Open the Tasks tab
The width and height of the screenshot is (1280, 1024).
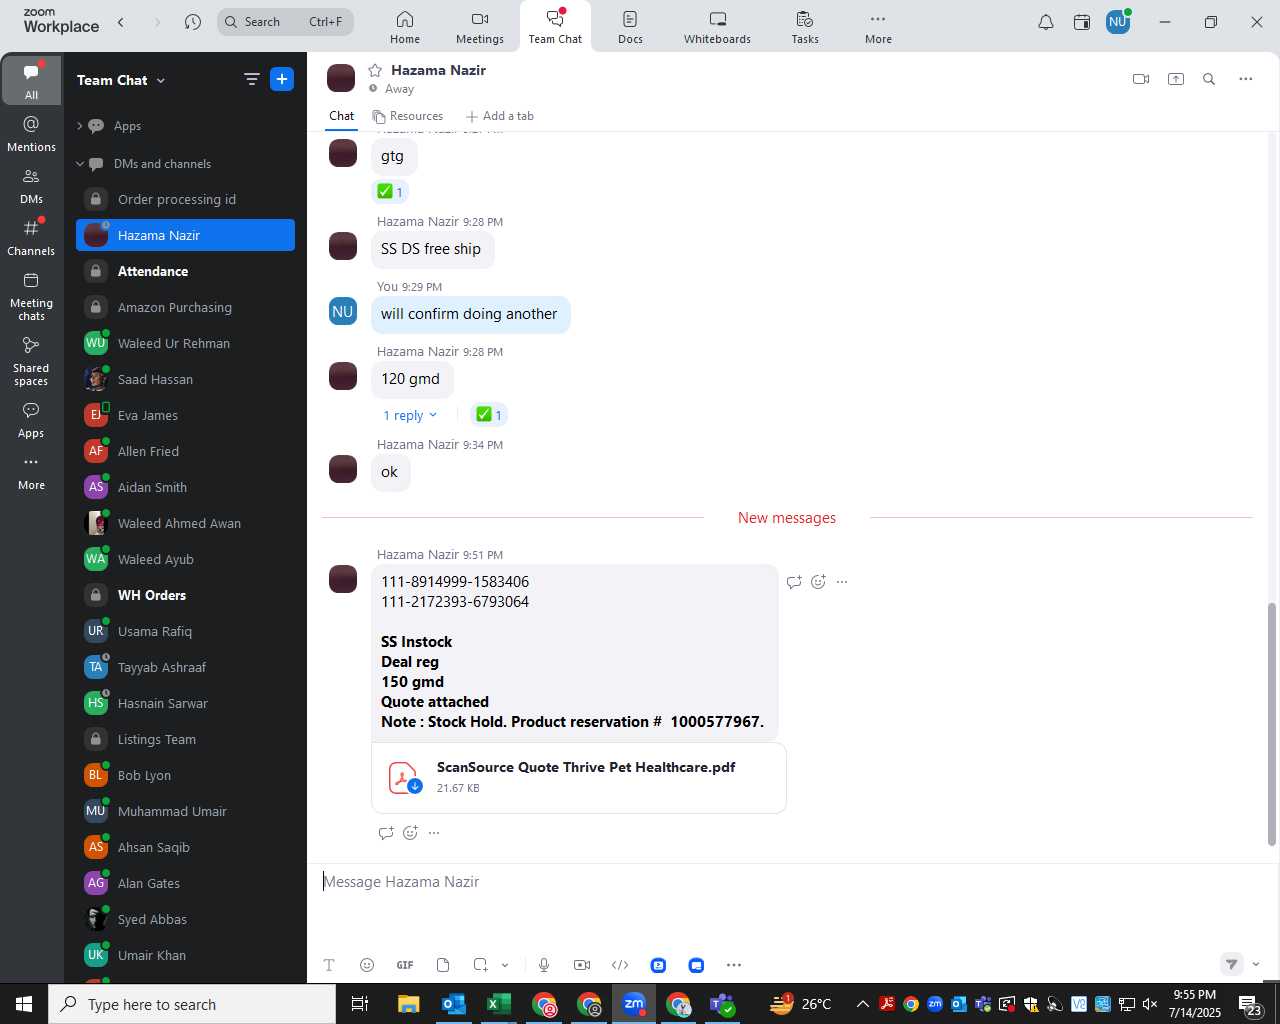(805, 27)
